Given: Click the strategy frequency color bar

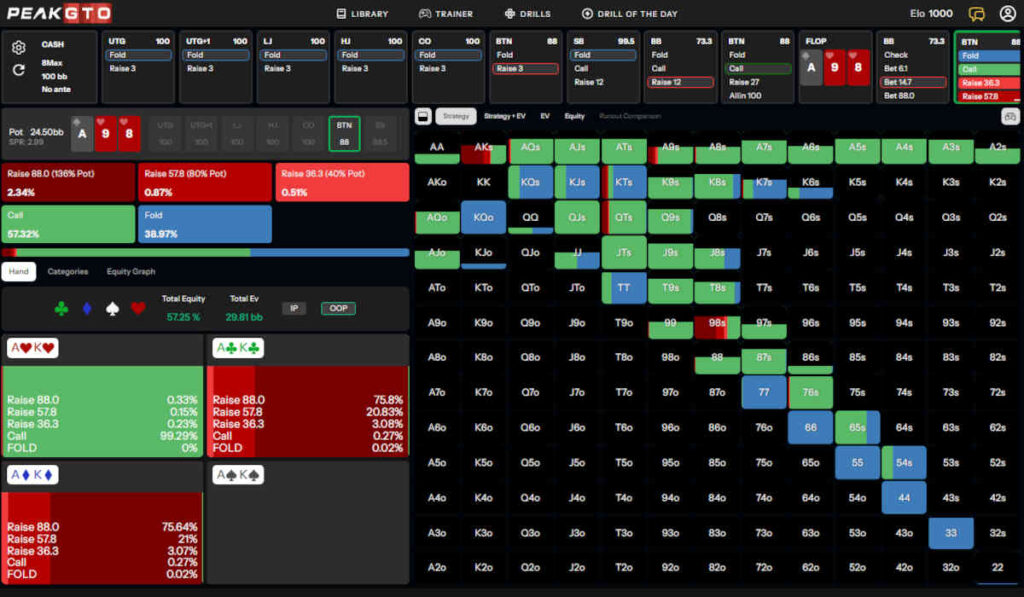Looking at the screenshot, I should 205,252.
